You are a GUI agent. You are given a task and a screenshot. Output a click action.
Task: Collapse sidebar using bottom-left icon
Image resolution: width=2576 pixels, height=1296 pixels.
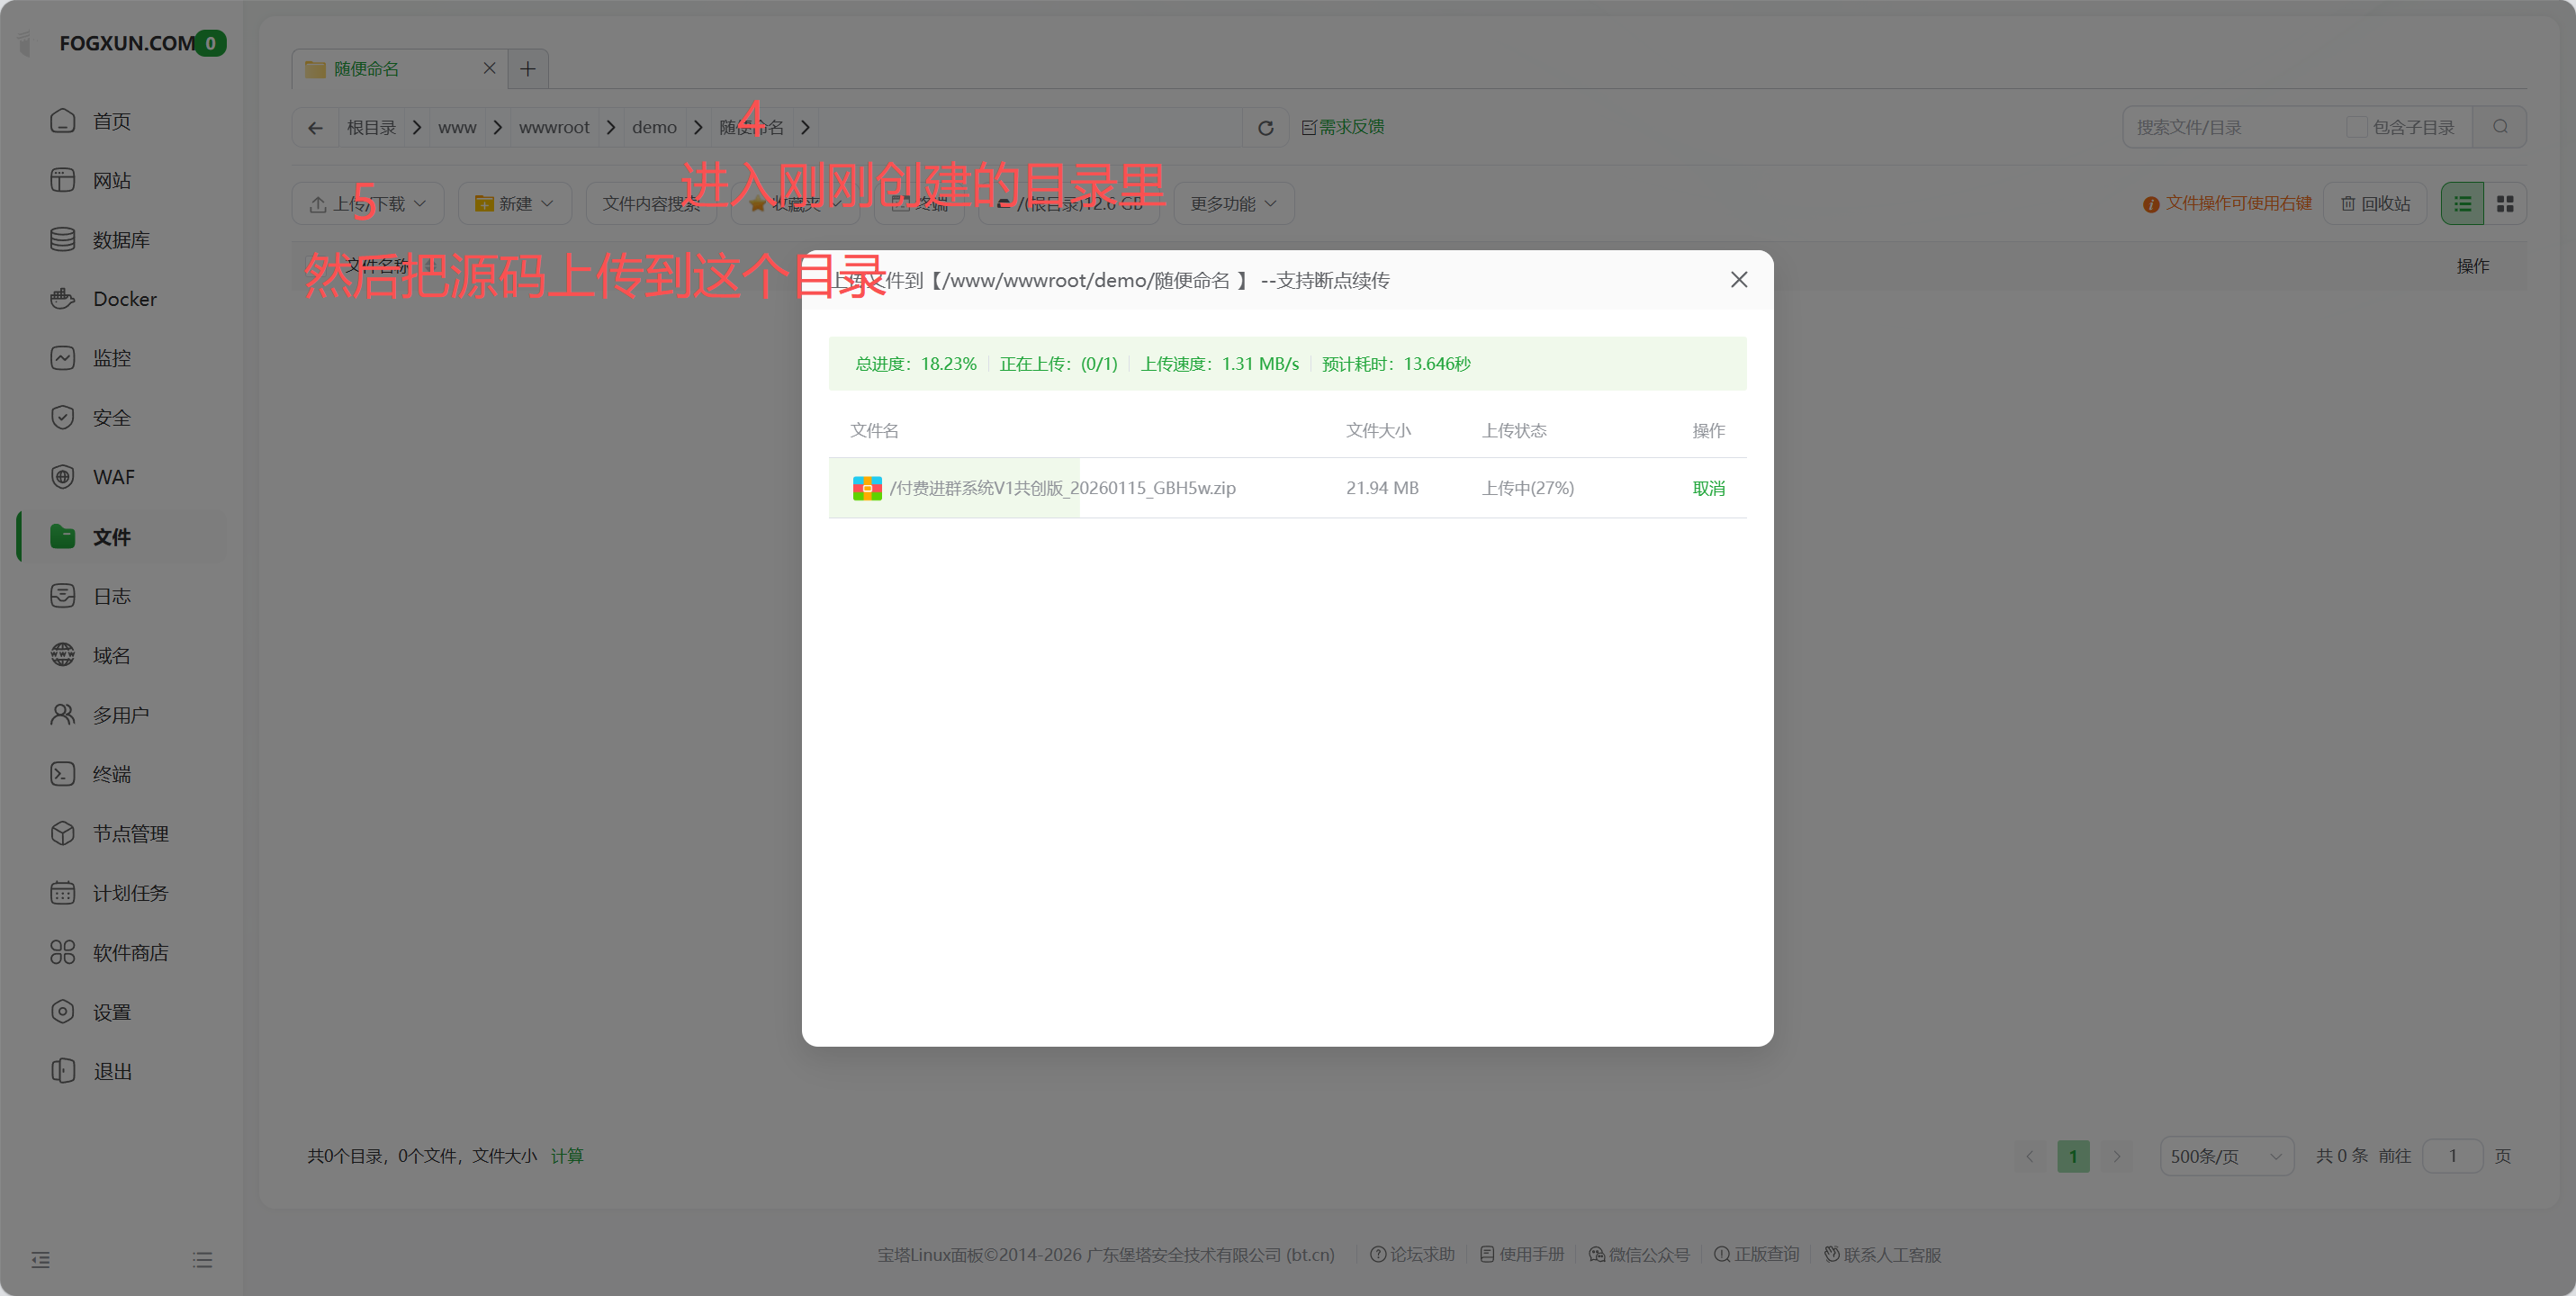(x=41, y=1259)
